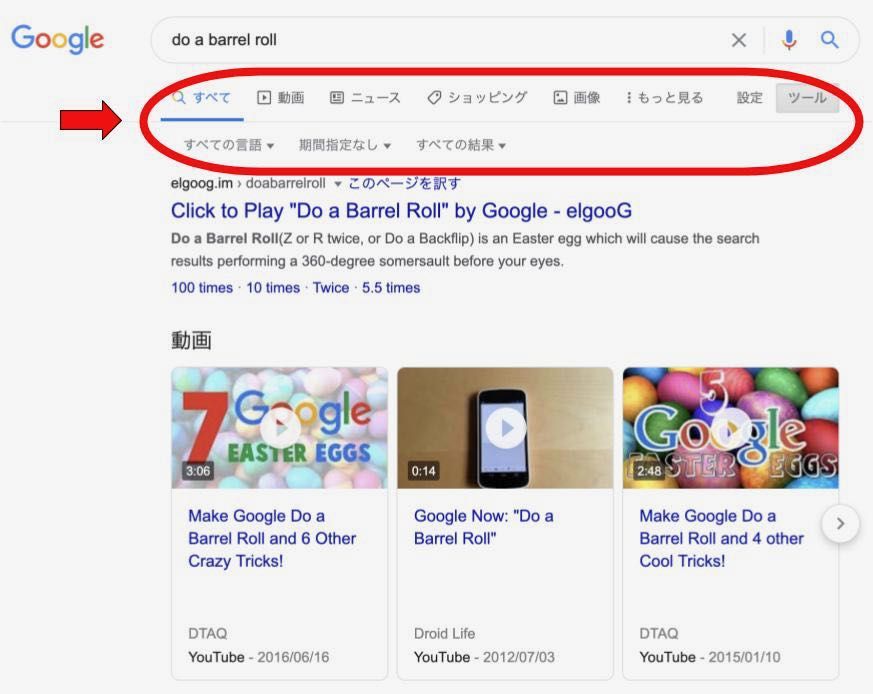Switch to the ニュース tab
The height and width of the screenshot is (694, 873).
click(365, 98)
